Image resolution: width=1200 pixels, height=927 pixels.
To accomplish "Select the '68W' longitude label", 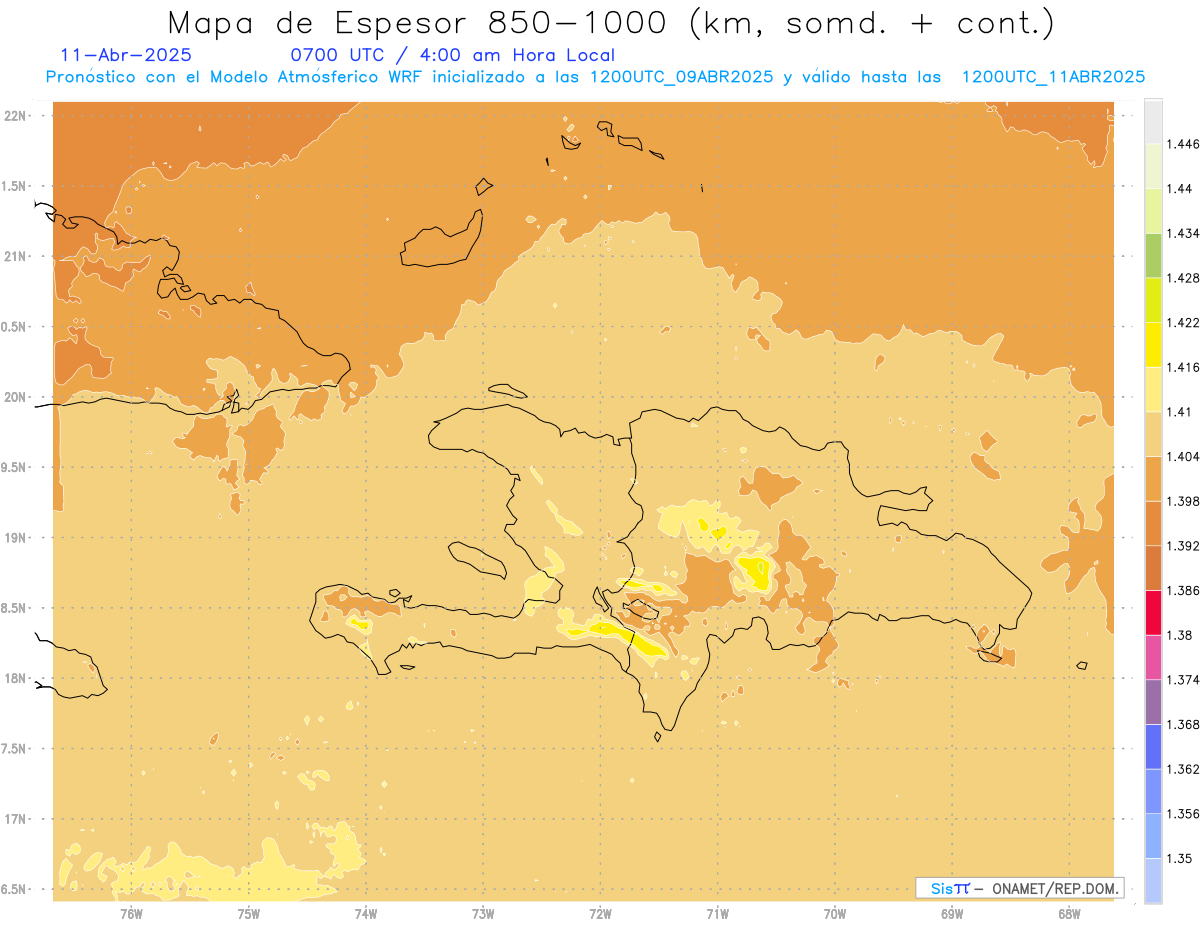I will click(x=1069, y=914).
